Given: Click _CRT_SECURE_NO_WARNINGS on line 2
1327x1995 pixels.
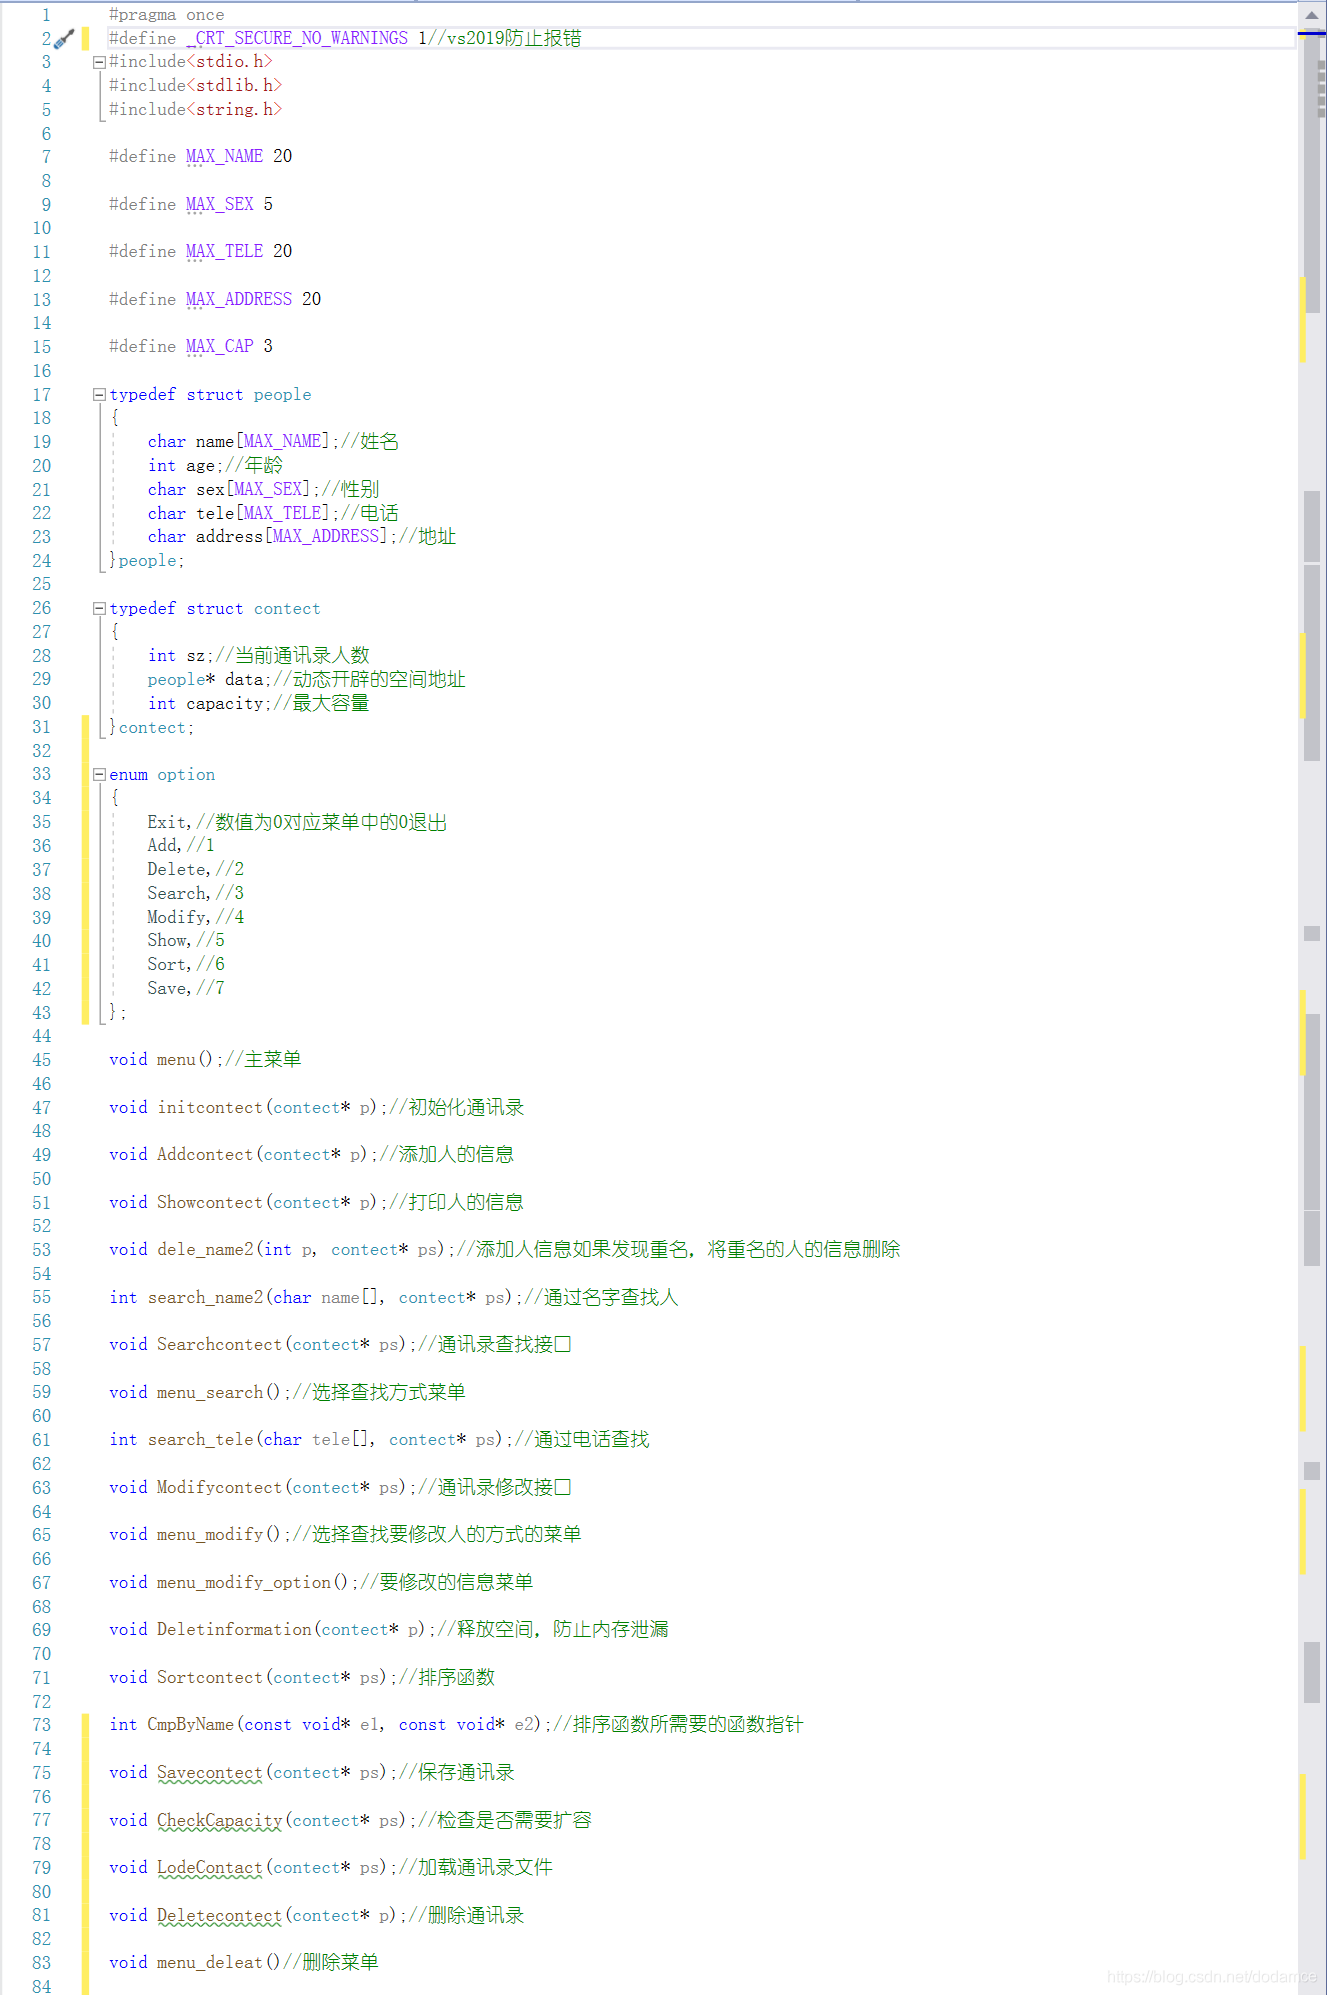Looking at the screenshot, I should 297,39.
